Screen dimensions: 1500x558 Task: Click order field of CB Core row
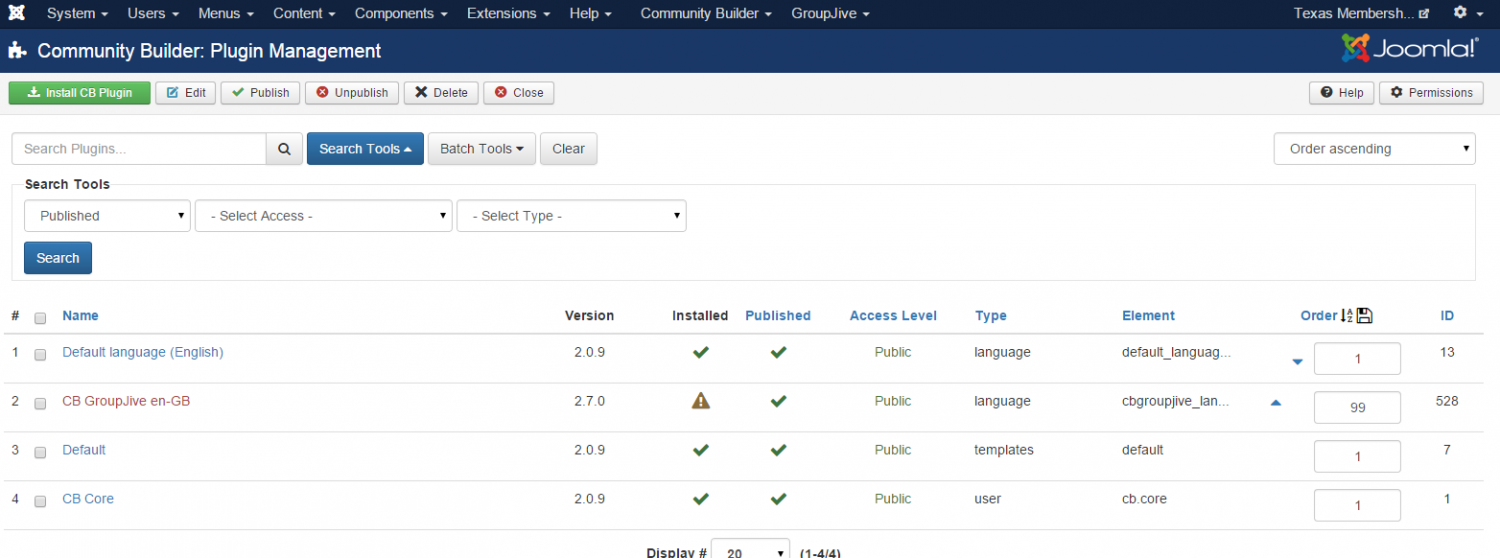click(1357, 505)
